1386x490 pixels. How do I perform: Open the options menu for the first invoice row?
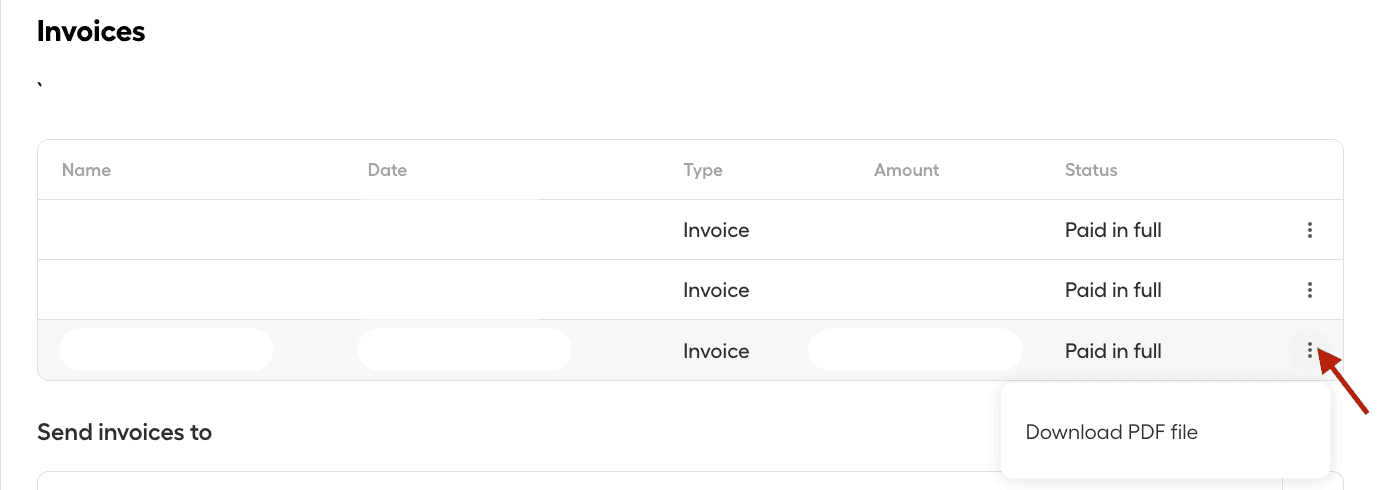coord(1309,230)
